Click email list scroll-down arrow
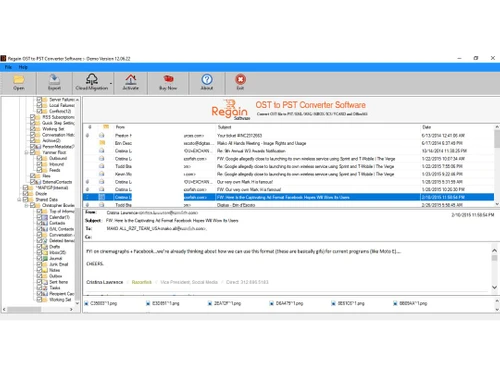500x375 pixels. [497, 204]
